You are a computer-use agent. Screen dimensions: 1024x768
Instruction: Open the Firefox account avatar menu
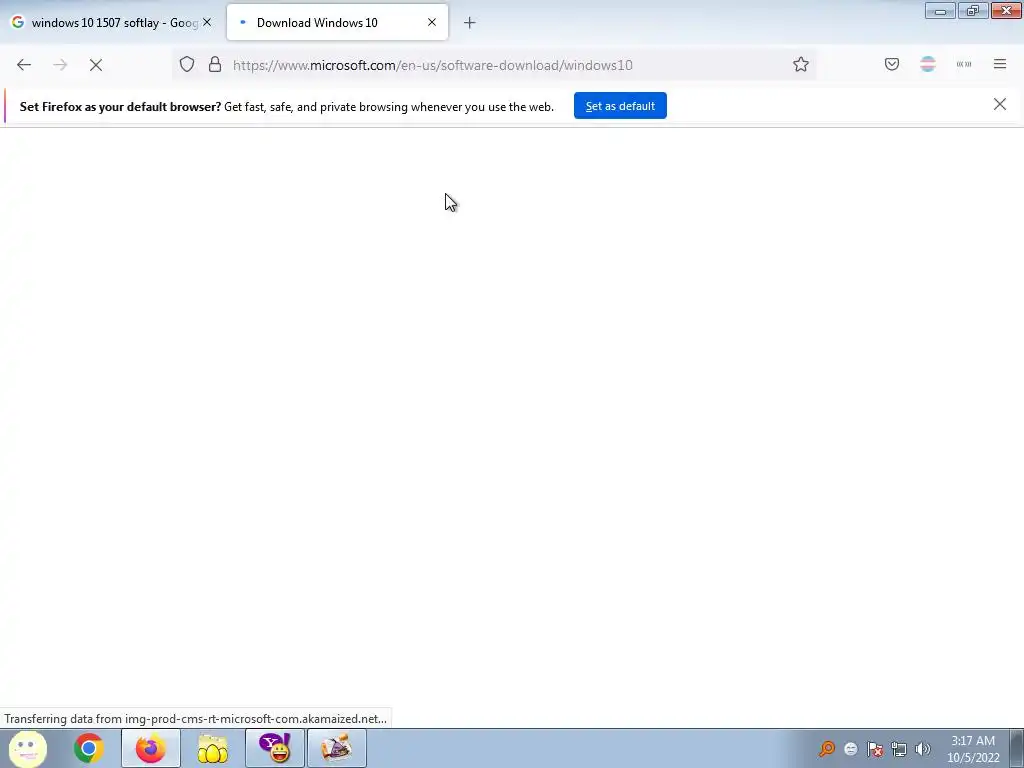click(x=928, y=64)
